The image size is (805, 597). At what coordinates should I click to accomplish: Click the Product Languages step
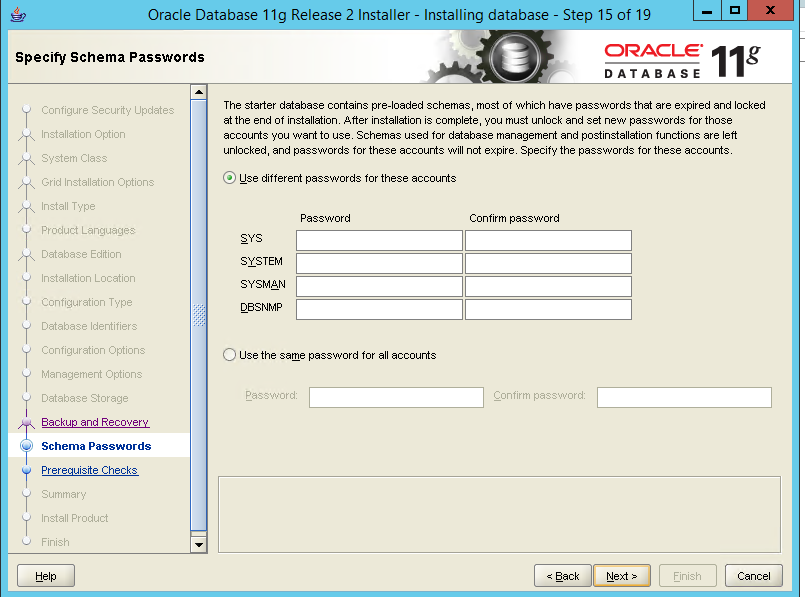pyautogui.click(x=88, y=230)
